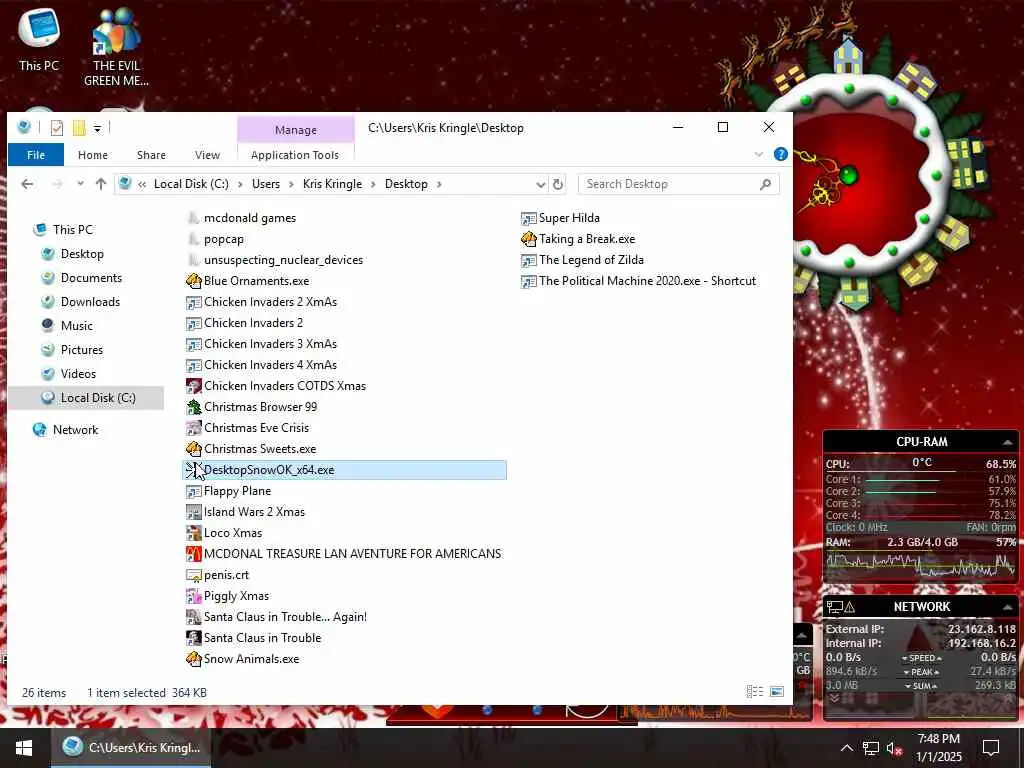Show hidden system tray icons

pyautogui.click(x=846, y=748)
